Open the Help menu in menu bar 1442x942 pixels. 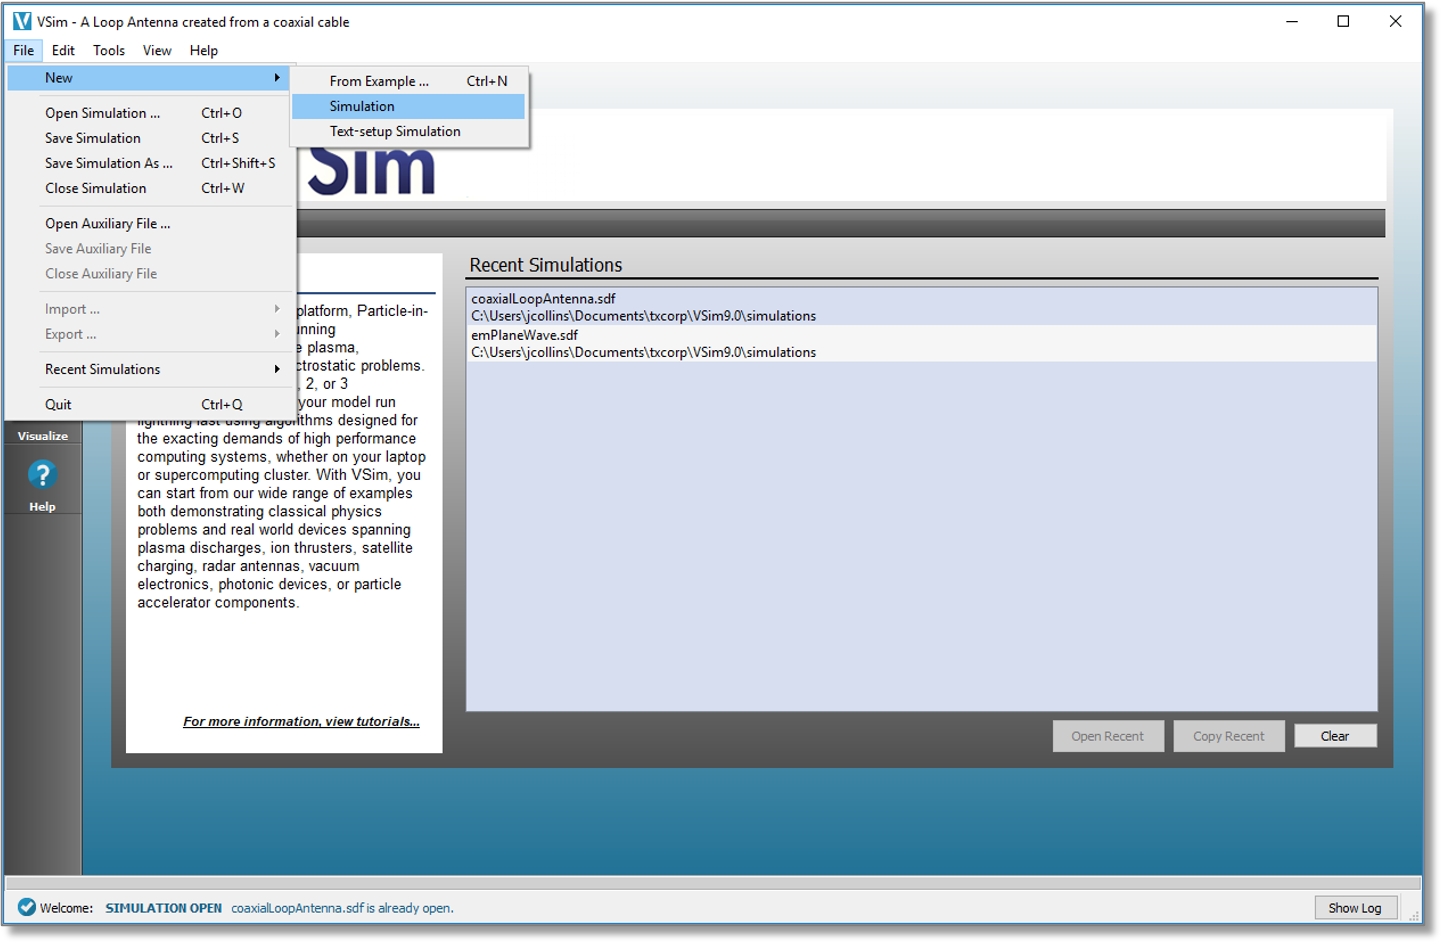click(x=204, y=50)
